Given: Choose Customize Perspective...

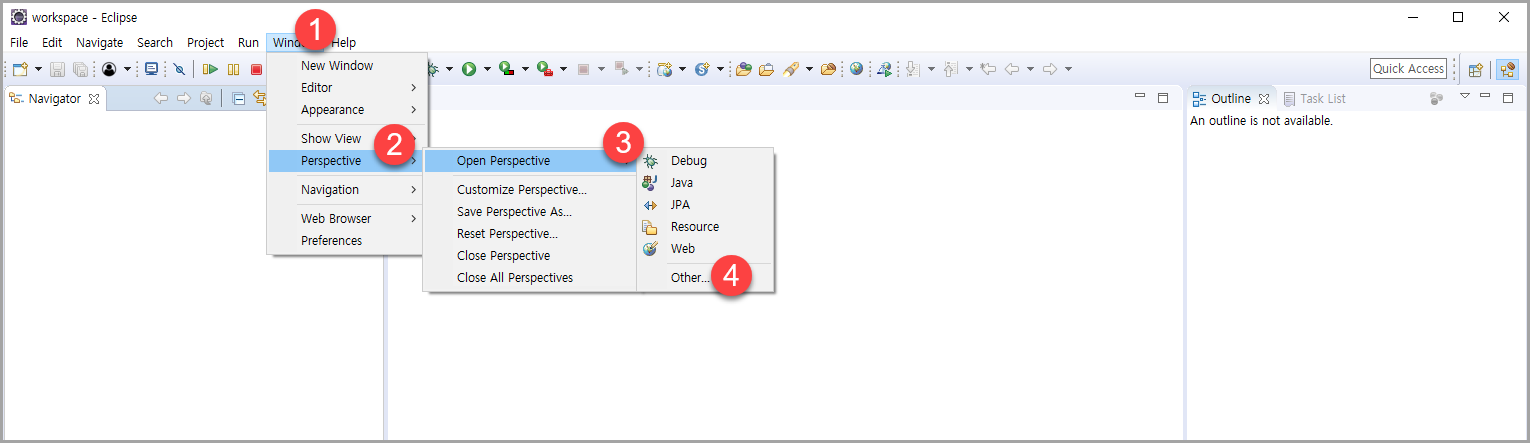Looking at the screenshot, I should click(x=531, y=190).
